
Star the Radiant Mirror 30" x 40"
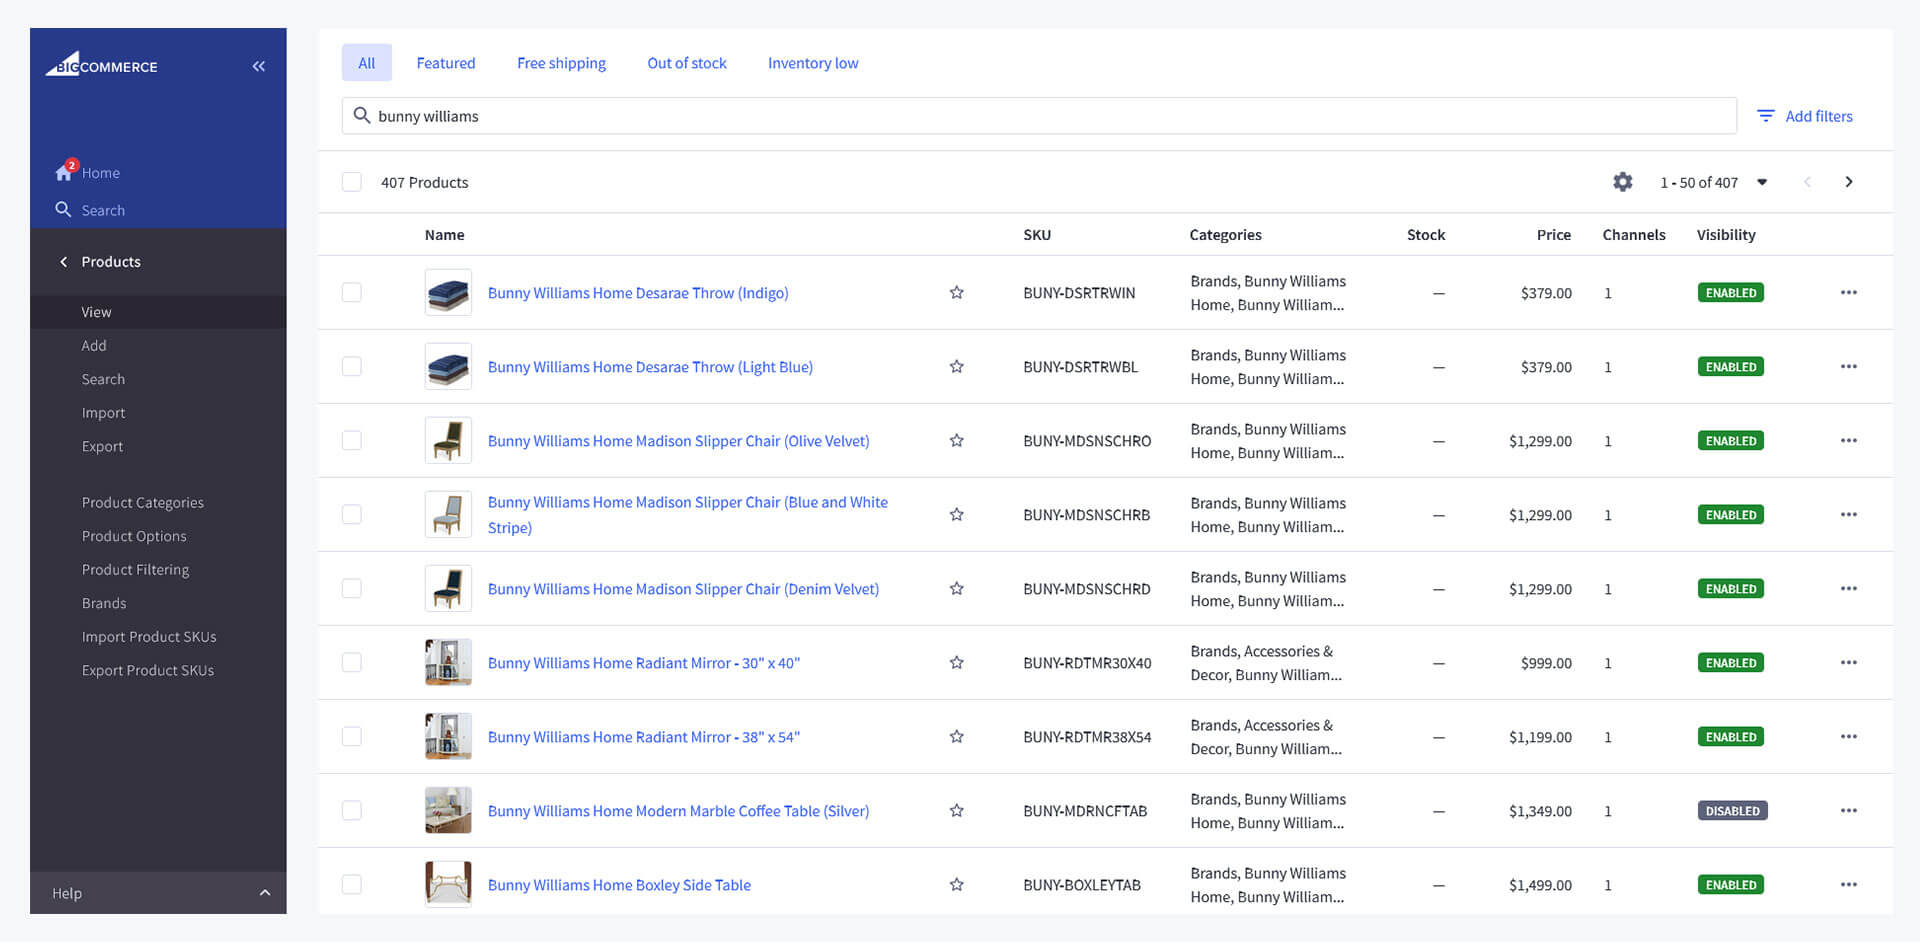957,663
